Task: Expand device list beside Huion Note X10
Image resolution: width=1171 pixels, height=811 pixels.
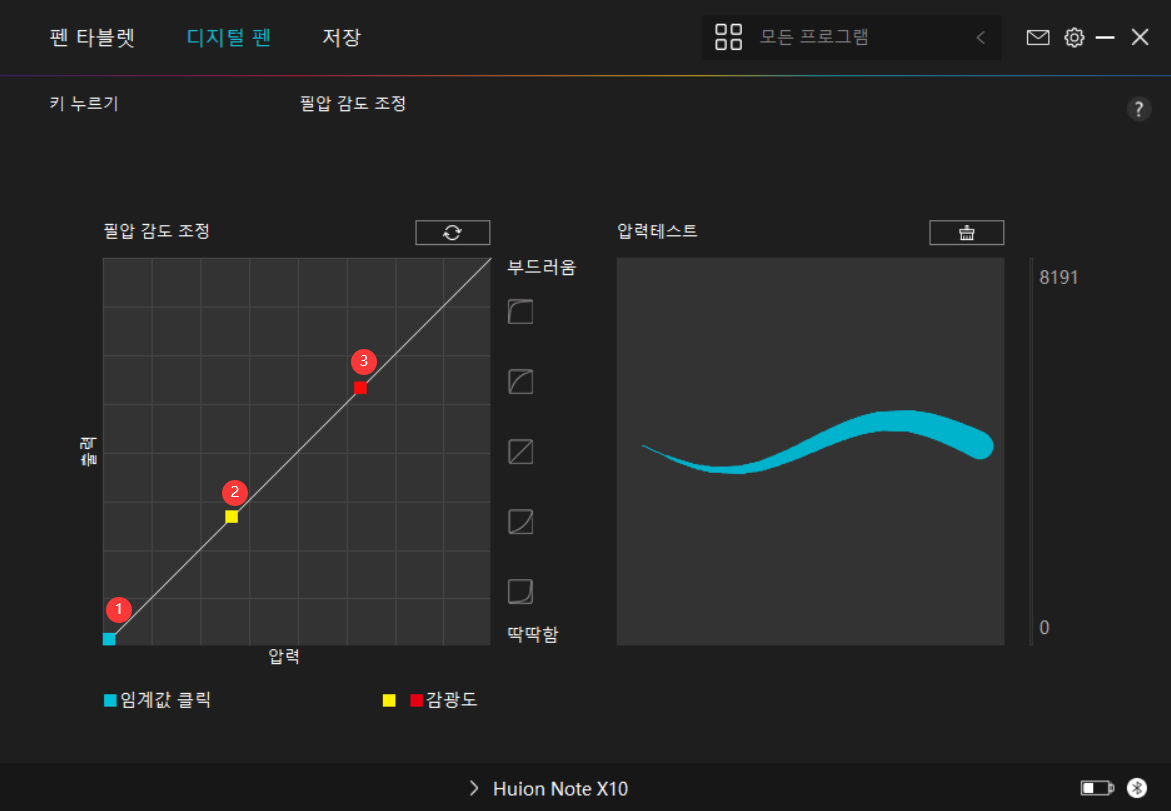Action: (474, 788)
